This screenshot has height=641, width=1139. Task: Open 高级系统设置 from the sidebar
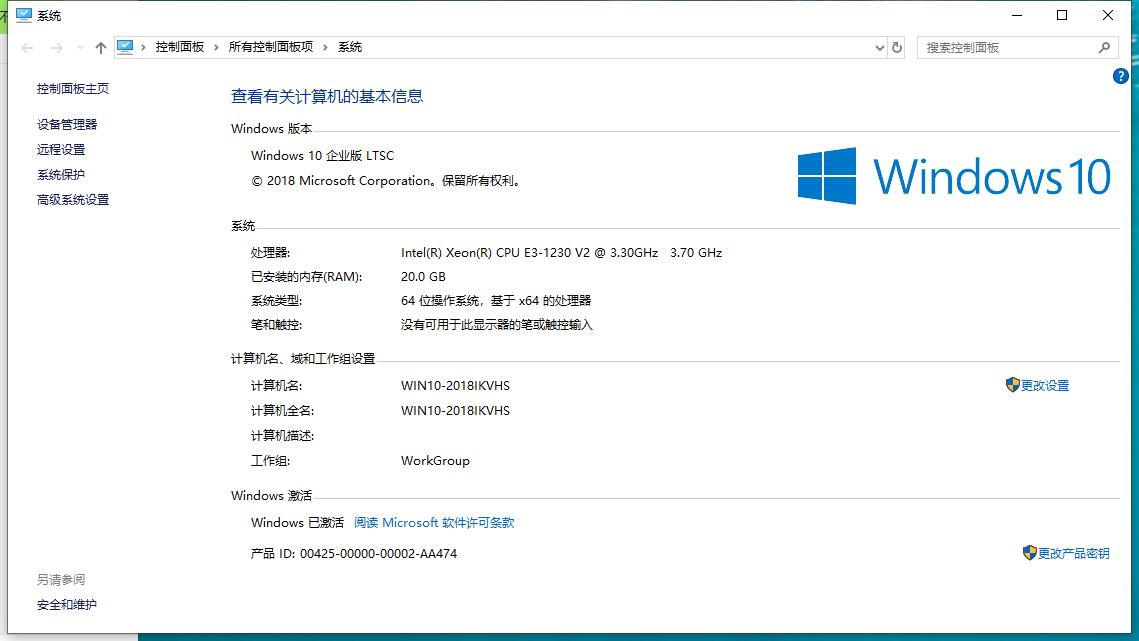click(73, 200)
